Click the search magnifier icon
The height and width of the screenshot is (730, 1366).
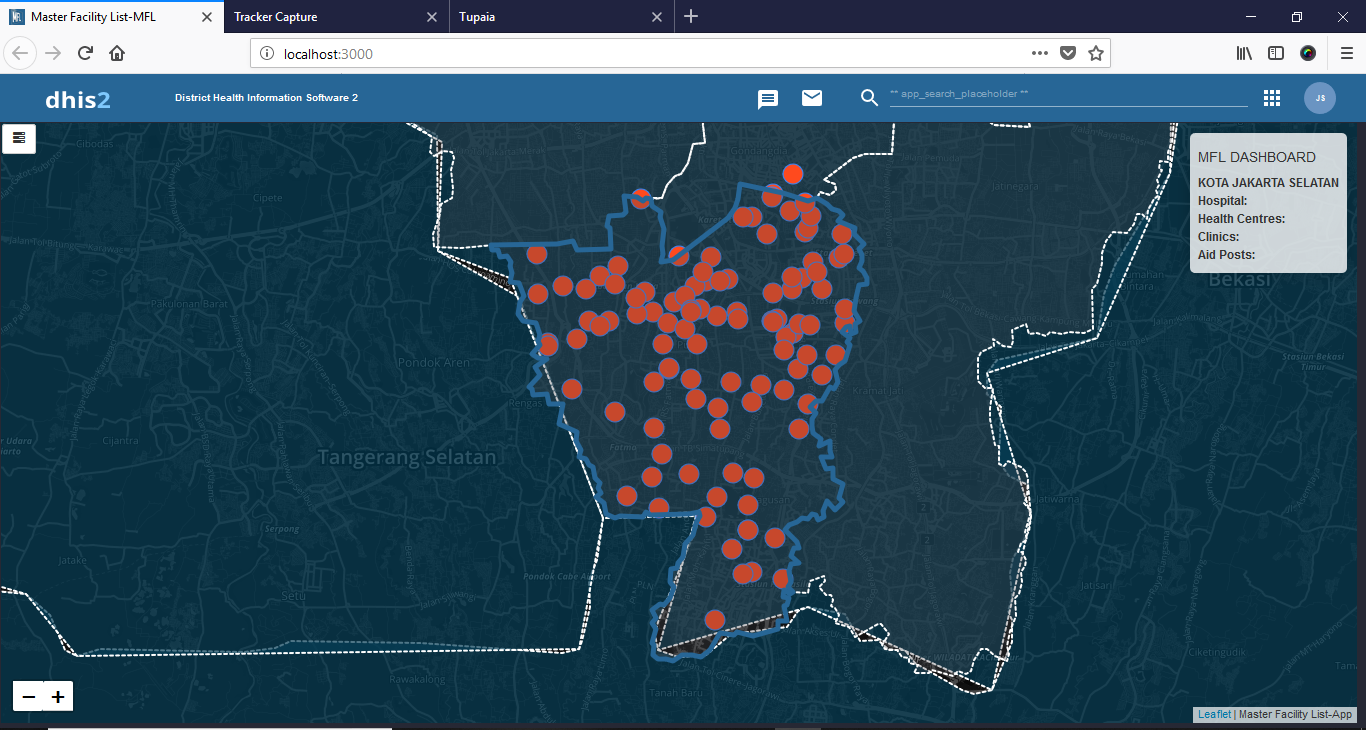coord(870,97)
